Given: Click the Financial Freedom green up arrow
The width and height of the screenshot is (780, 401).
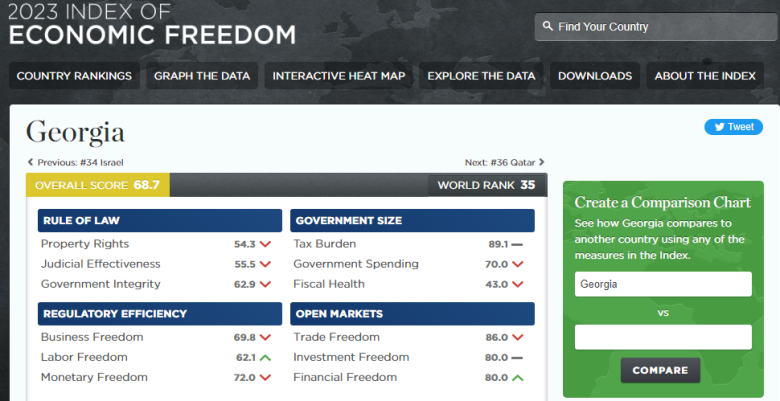Looking at the screenshot, I should (x=518, y=378).
